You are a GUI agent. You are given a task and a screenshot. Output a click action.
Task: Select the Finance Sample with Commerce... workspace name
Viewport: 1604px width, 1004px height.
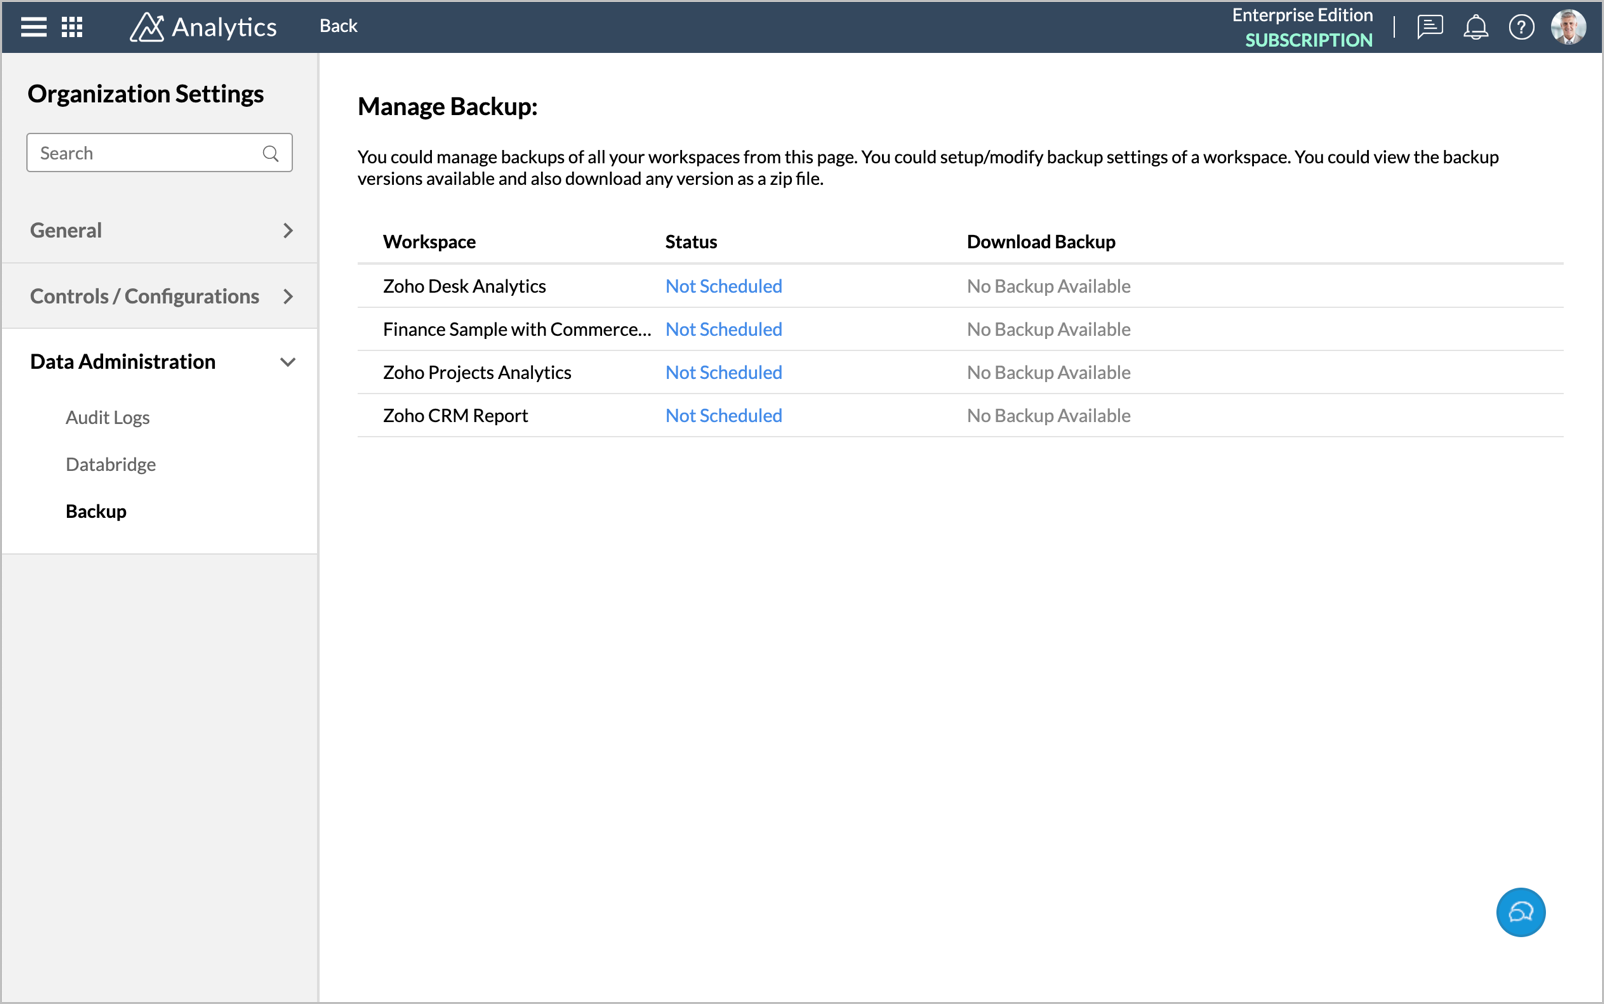pos(517,329)
